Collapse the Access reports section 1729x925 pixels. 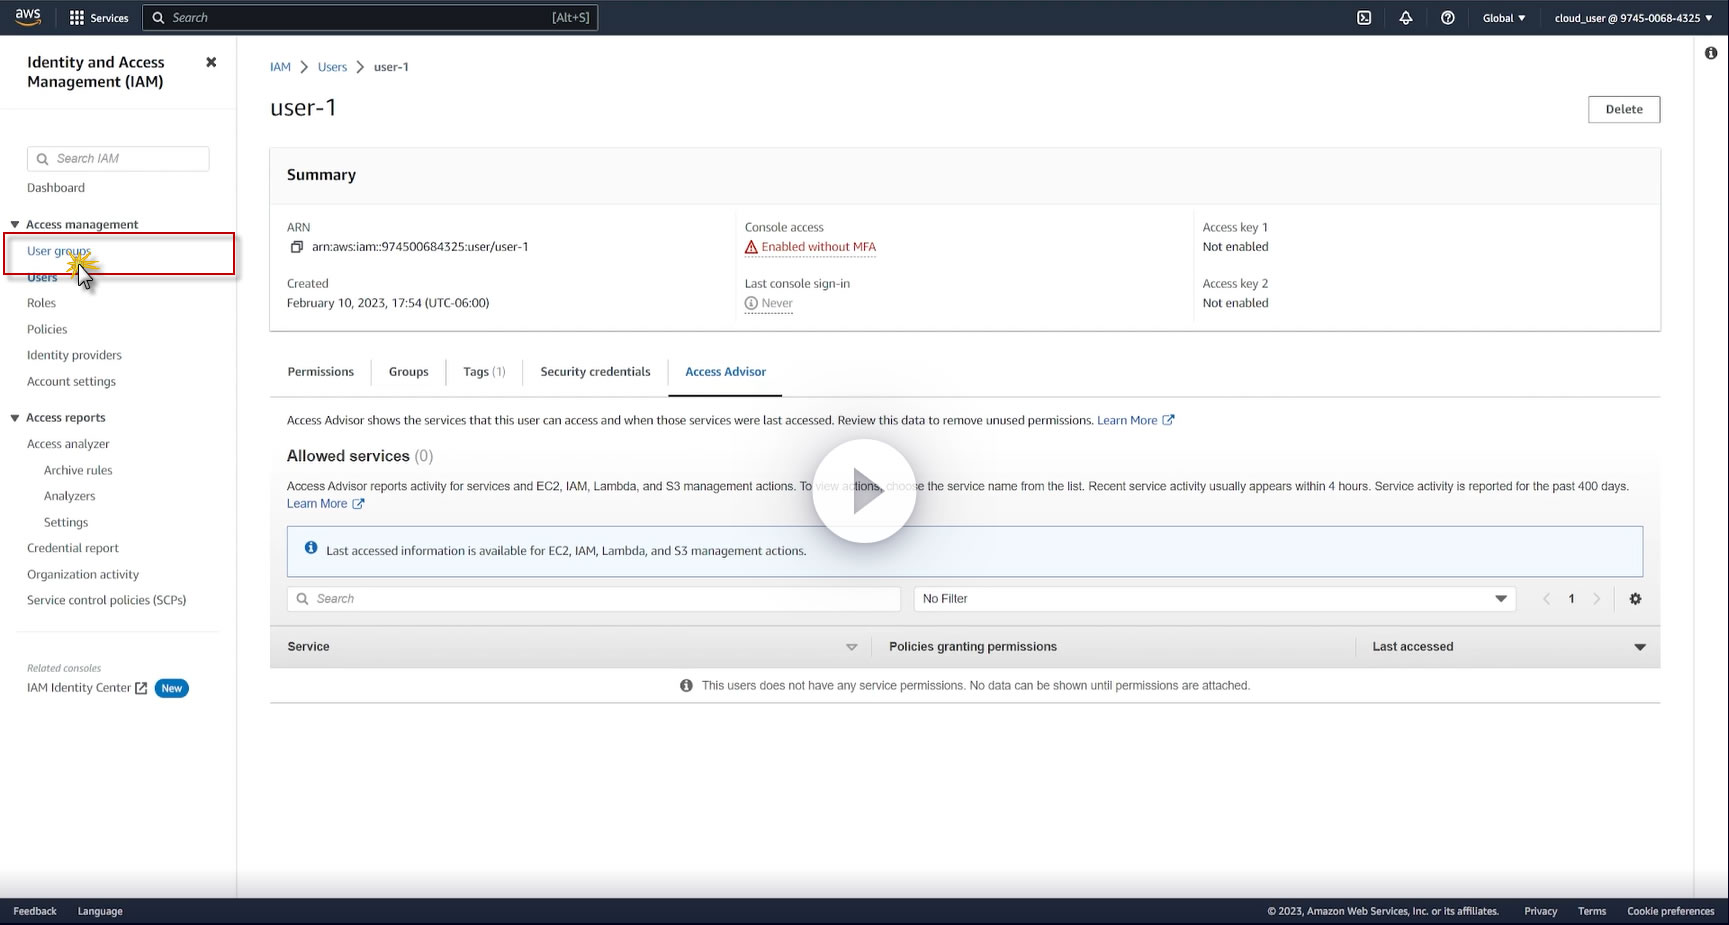coord(15,418)
